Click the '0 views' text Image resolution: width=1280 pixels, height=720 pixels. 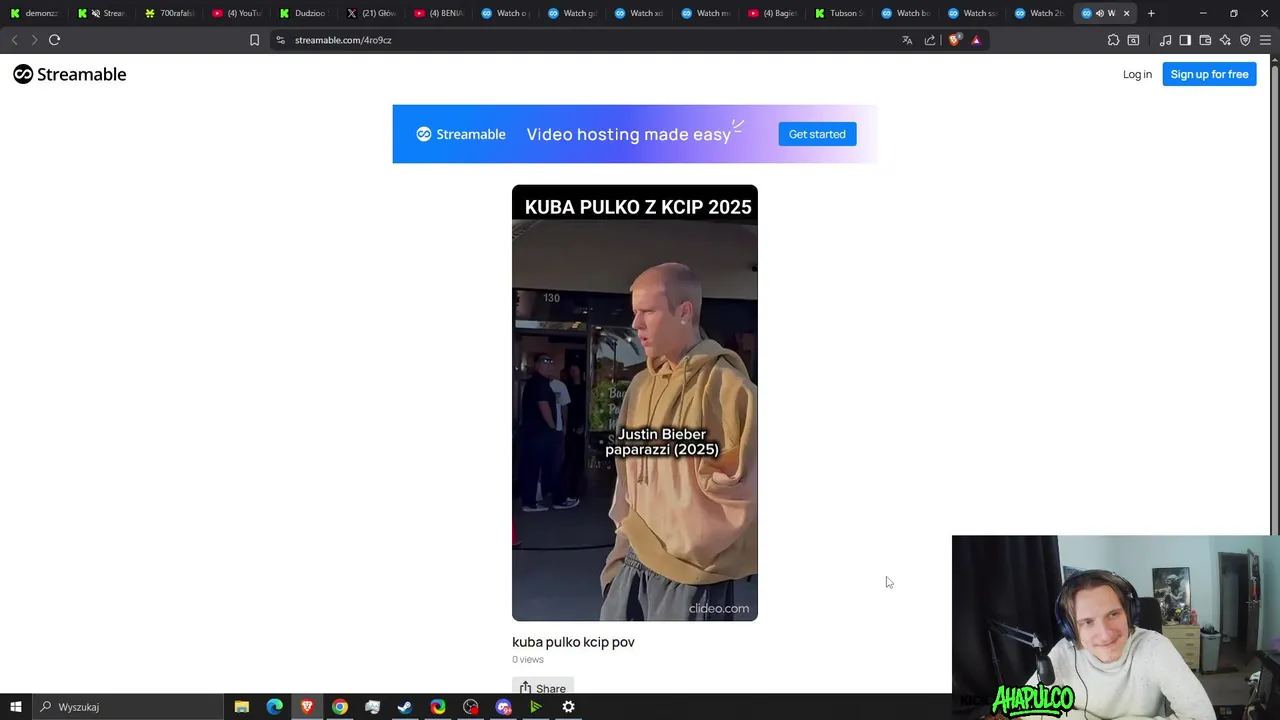point(528,660)
